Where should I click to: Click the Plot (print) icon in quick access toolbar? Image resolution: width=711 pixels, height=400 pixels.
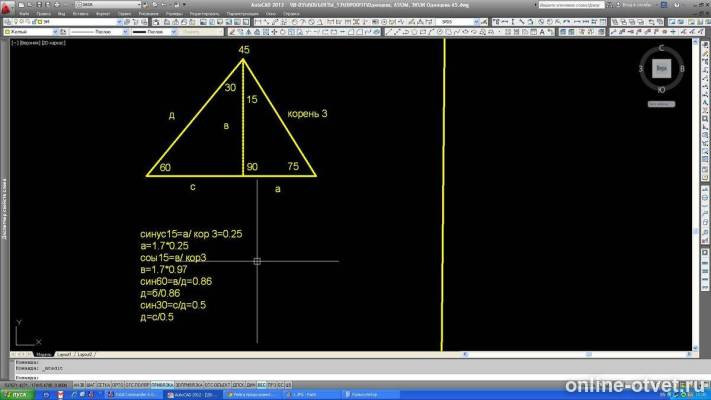click(57, 5)
